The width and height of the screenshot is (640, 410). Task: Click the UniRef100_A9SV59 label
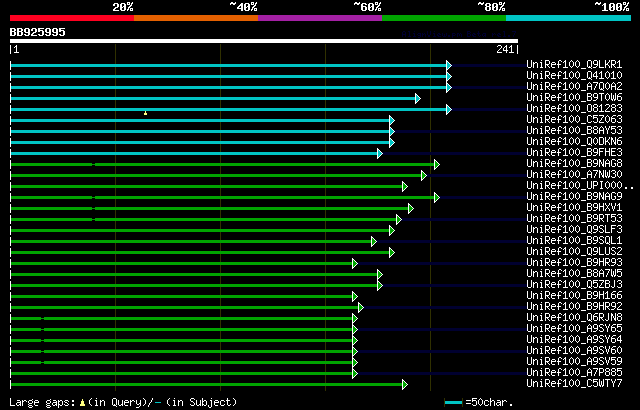click(574, 362)
